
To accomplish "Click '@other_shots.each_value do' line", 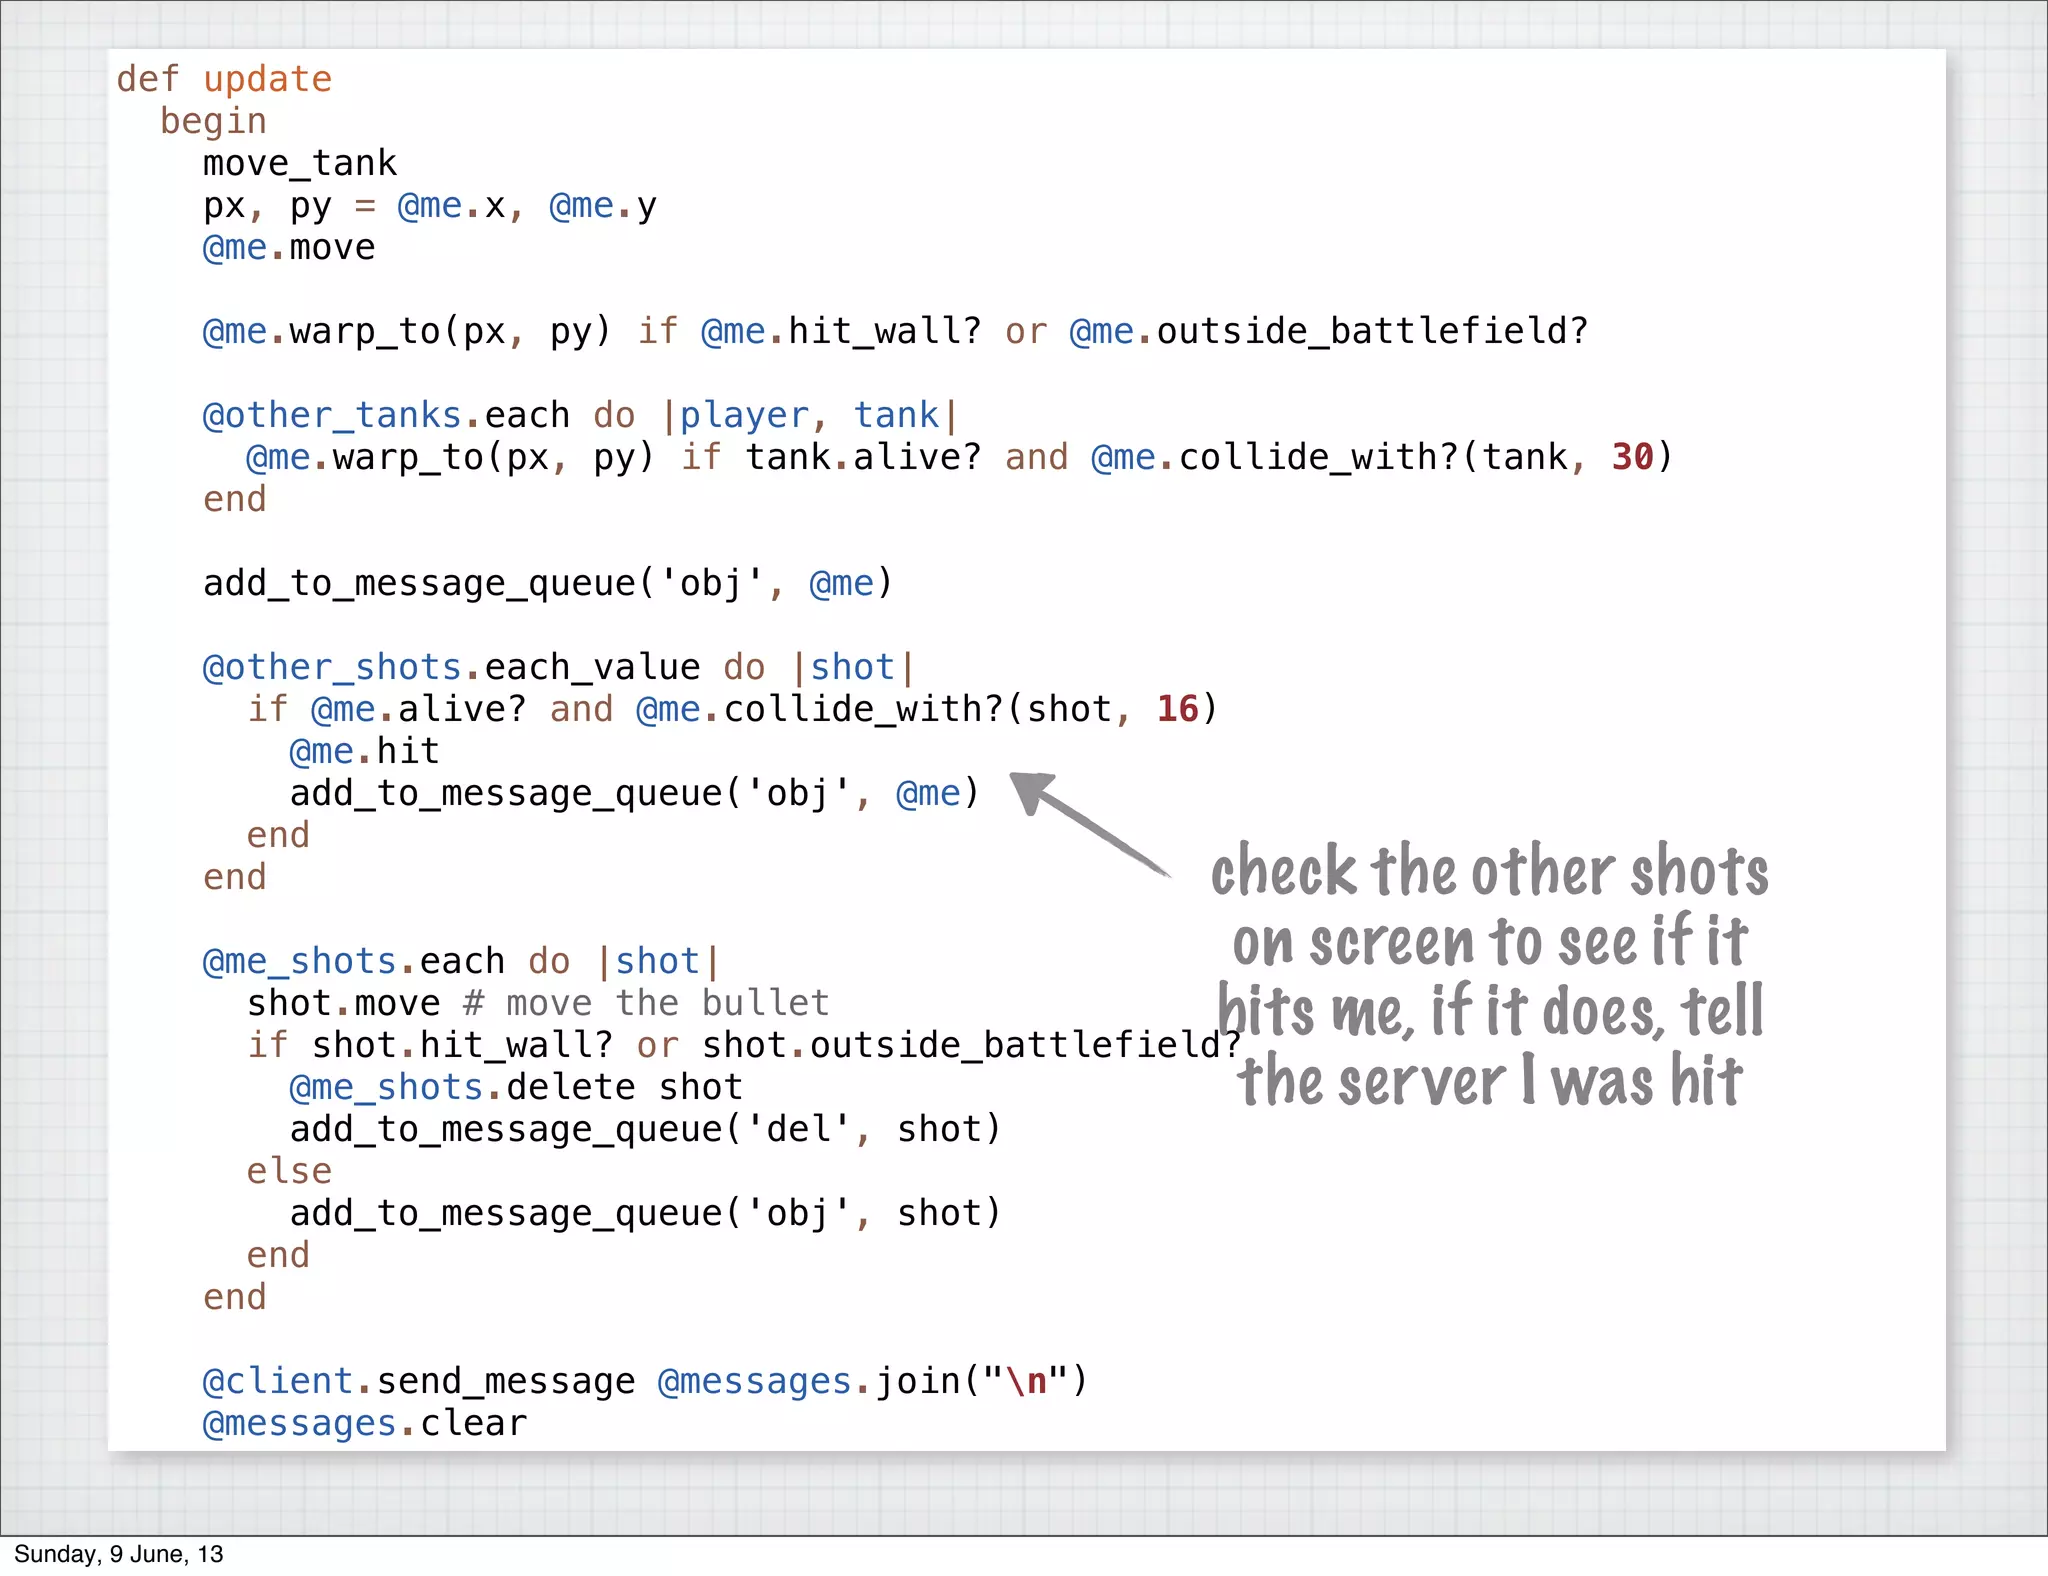I will click(558, 667).
